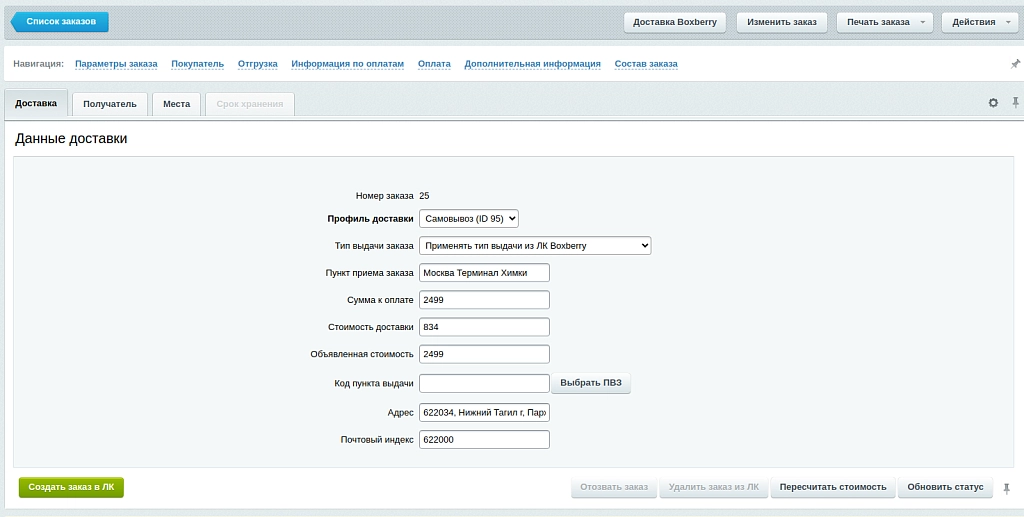Click the Стоимость доставки field
The image size is (1024, 517).
click(484, 327)
